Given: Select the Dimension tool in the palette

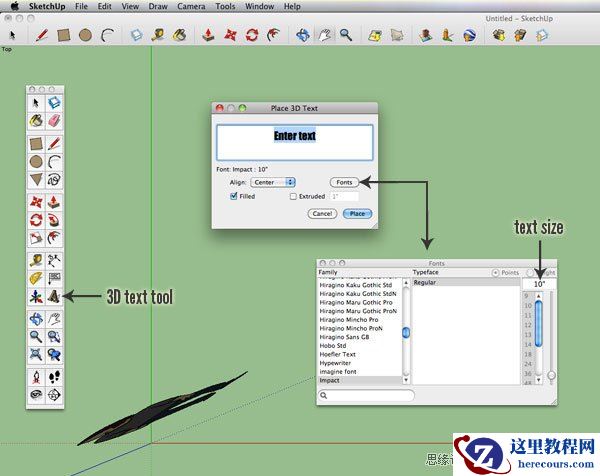Looking at the screenshot, I should click(54, 261).
